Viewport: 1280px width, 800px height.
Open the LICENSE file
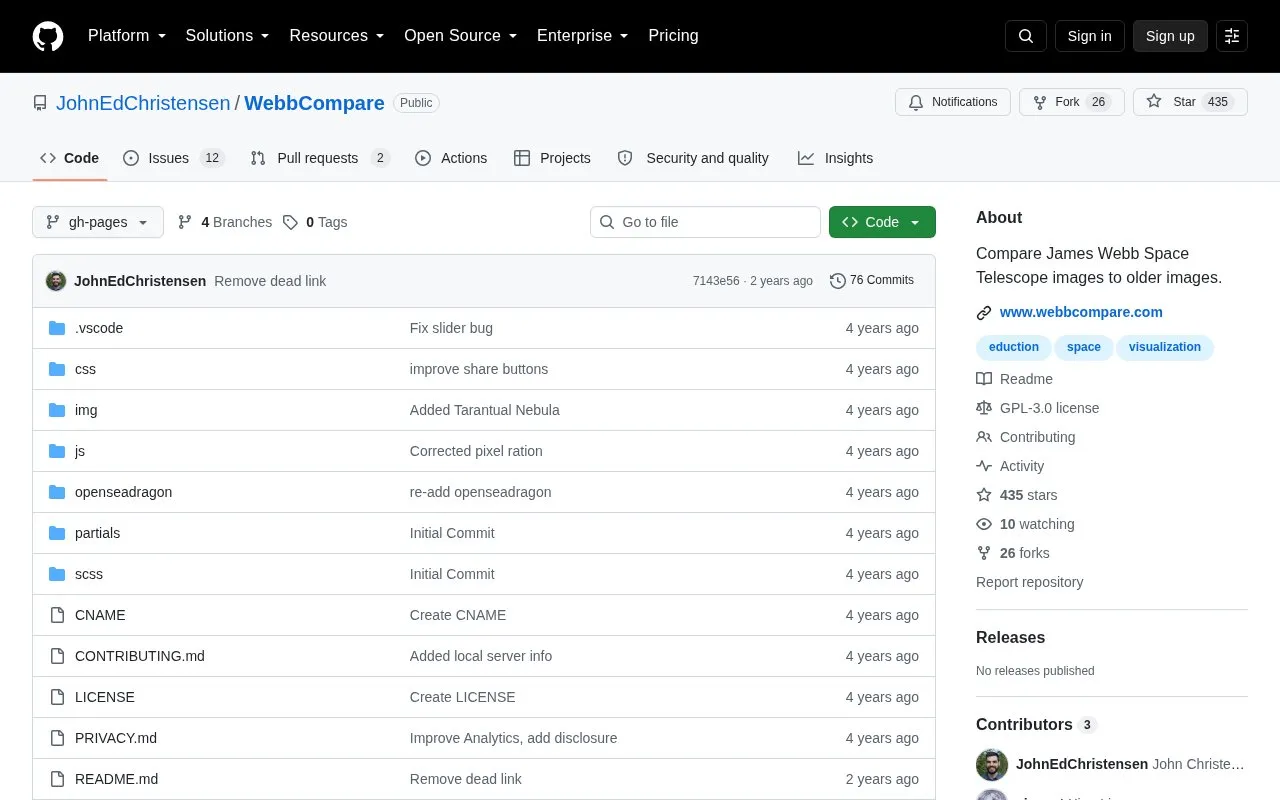tap(105, 697)
